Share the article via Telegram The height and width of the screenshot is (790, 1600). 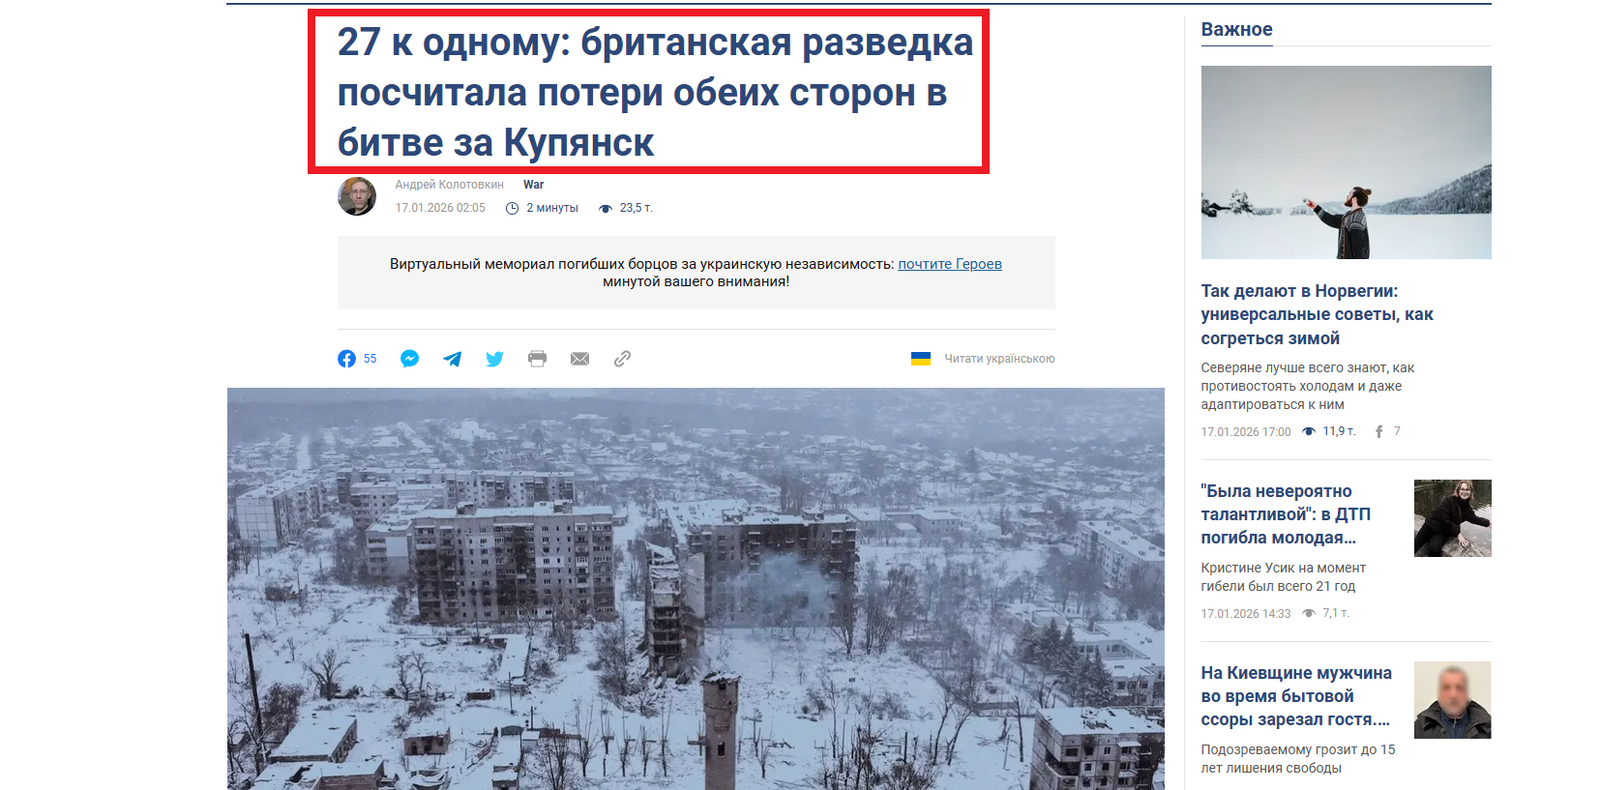[452, 359]
